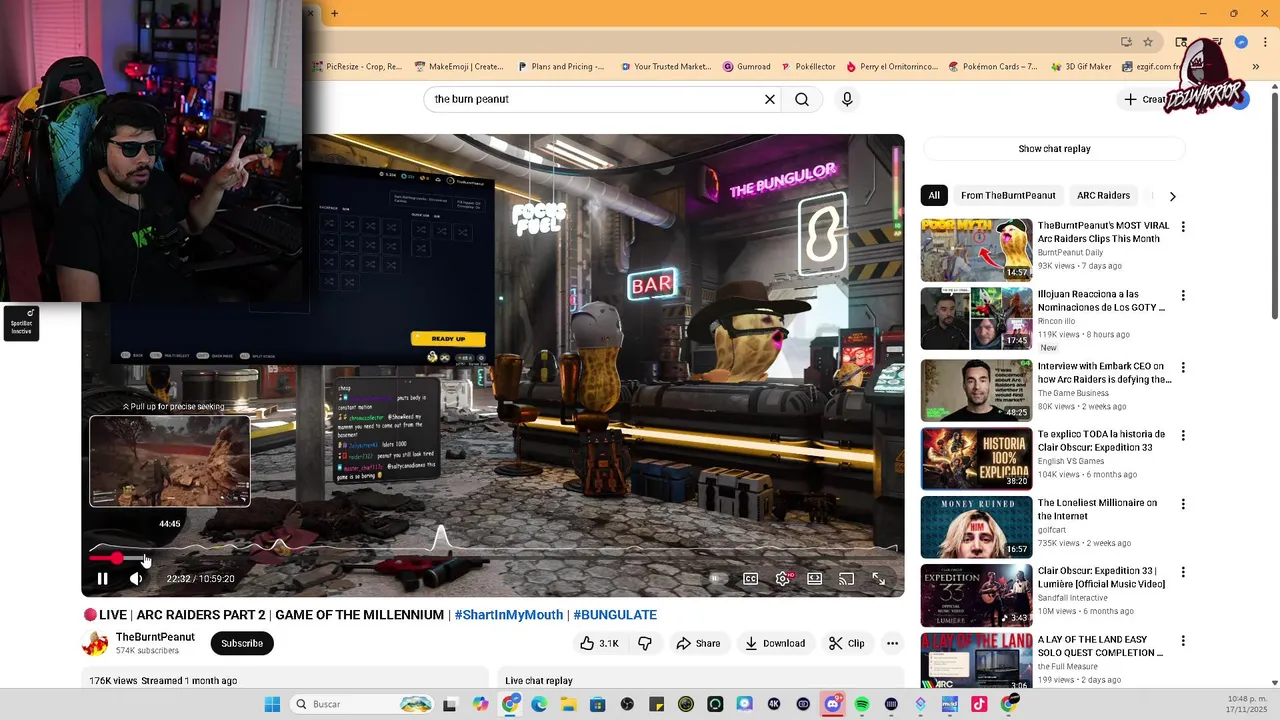This screenshot has height=720, width=1280.
Task: Select the 'ARC Raiders' filter chip
Action: pyautogui.click(x=1103, y=195)
